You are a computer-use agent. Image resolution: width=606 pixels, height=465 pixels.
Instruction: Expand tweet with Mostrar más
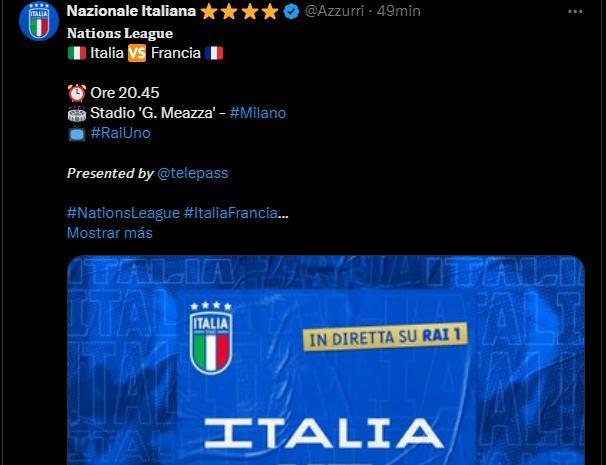point(110,233)
